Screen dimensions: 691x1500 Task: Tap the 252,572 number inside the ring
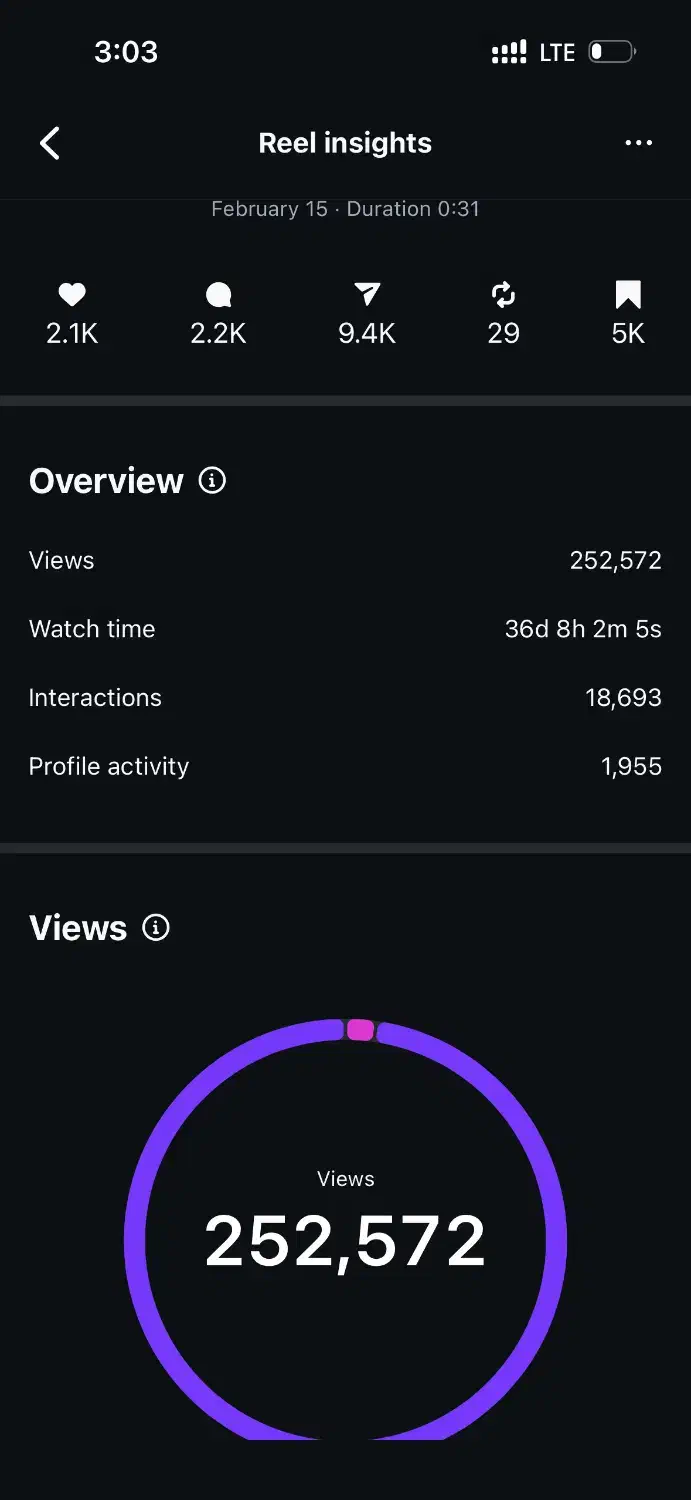345,1242
